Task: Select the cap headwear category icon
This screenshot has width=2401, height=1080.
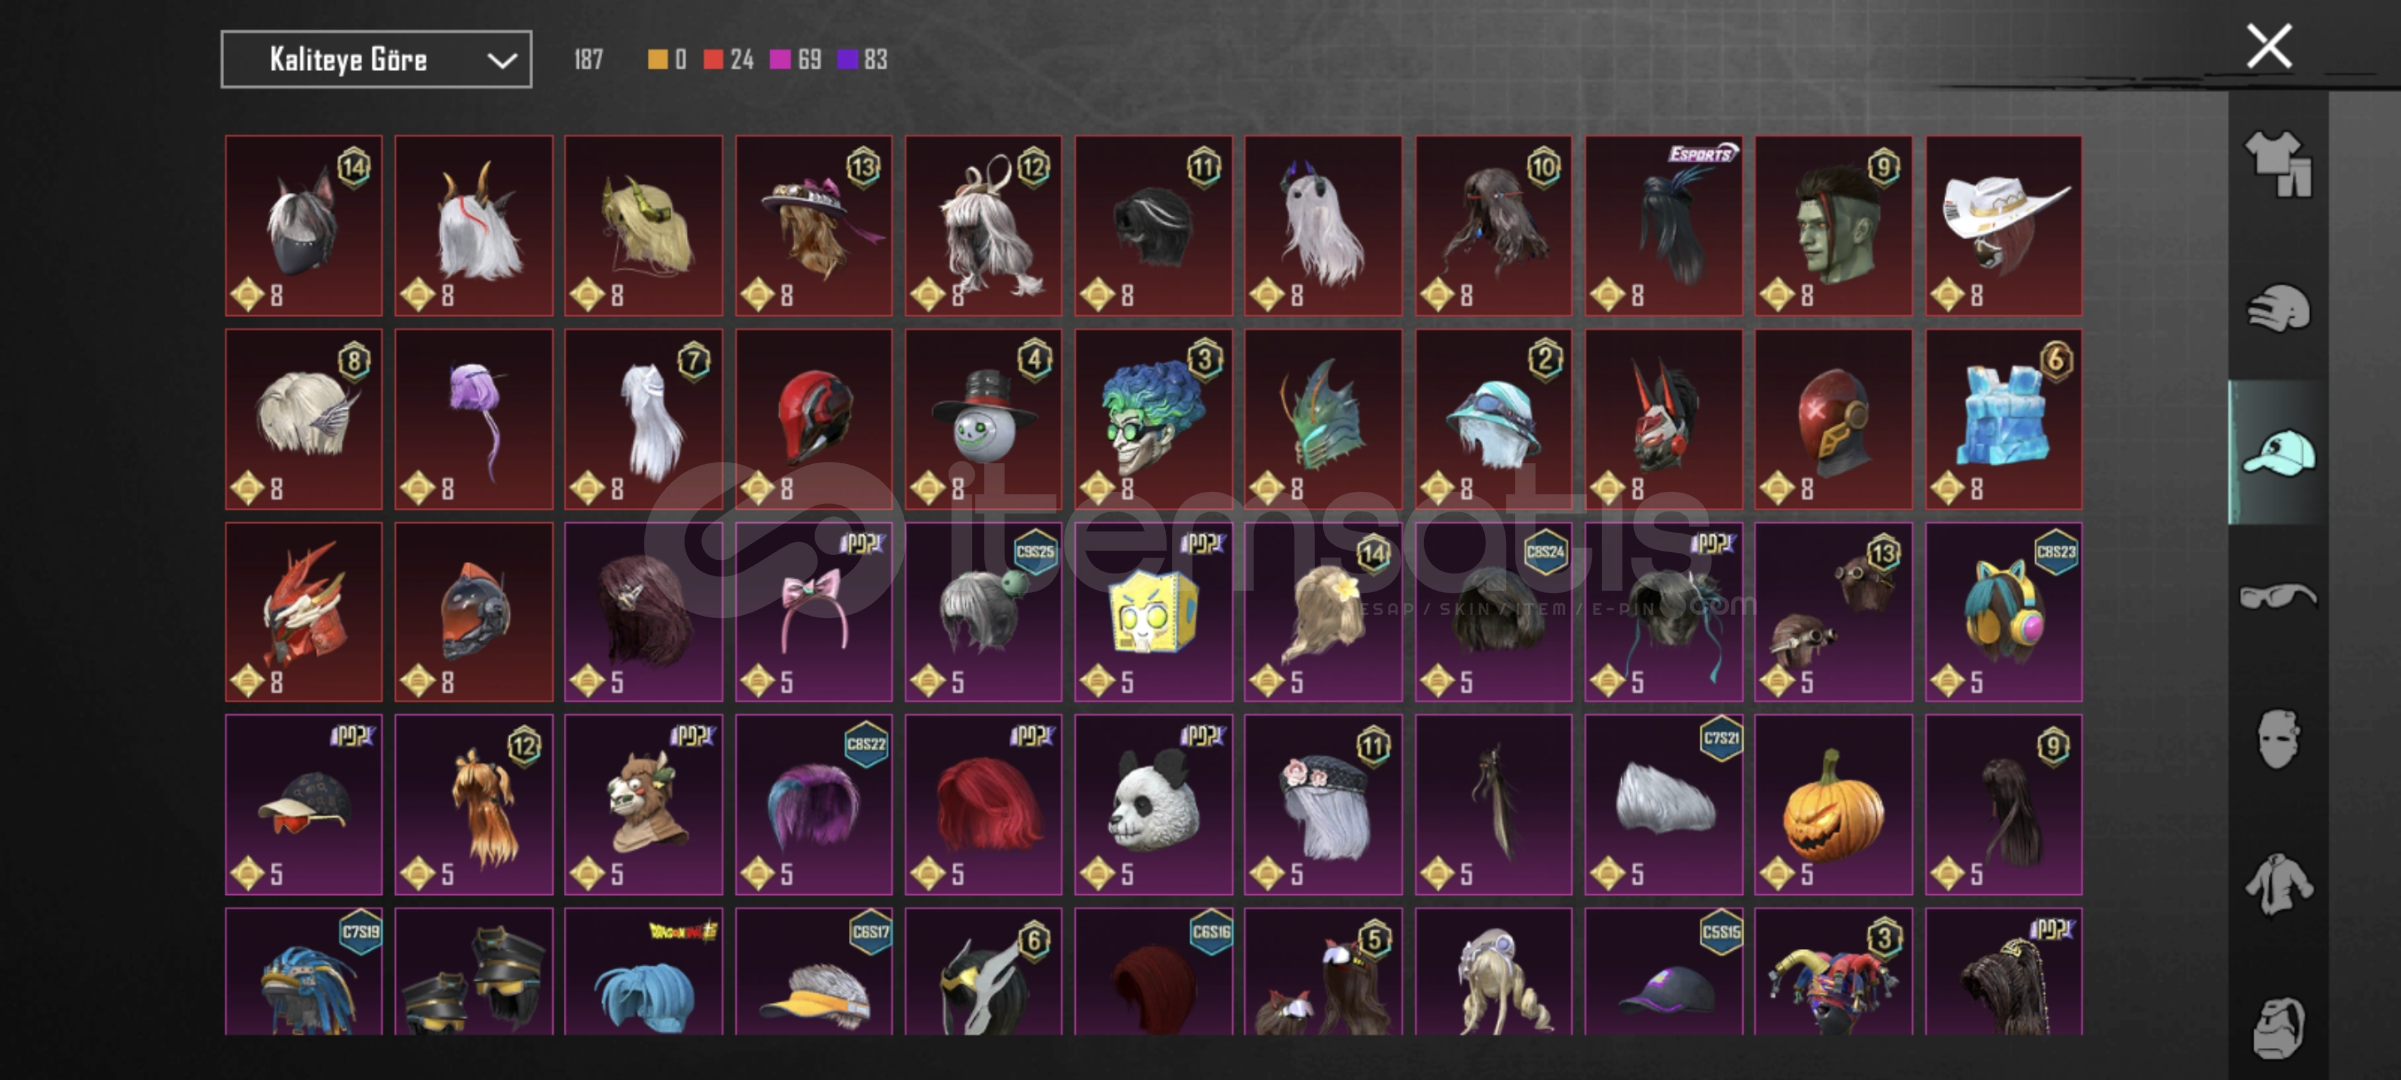Action: [x=2278, y=452]
